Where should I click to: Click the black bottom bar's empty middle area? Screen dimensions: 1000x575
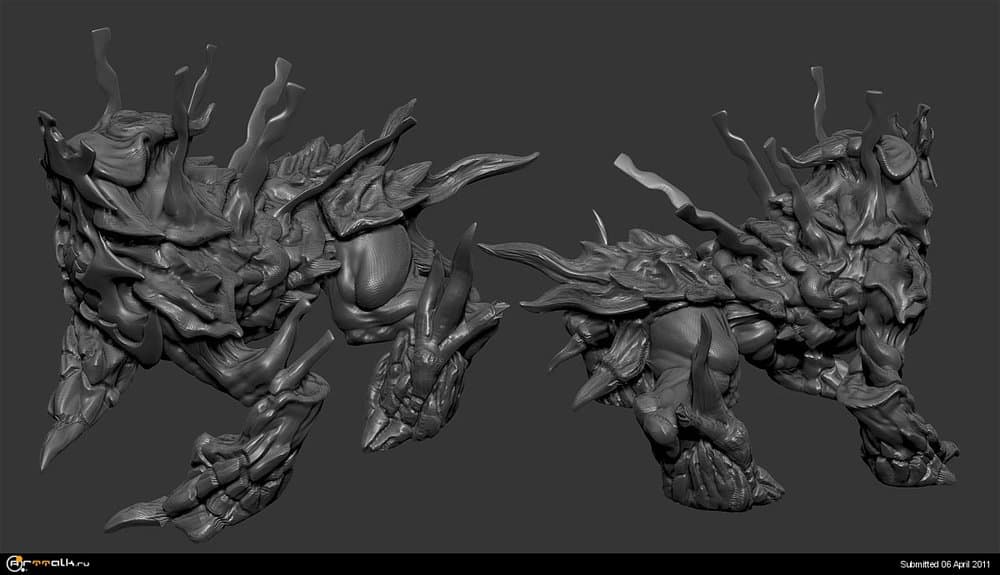500,565
